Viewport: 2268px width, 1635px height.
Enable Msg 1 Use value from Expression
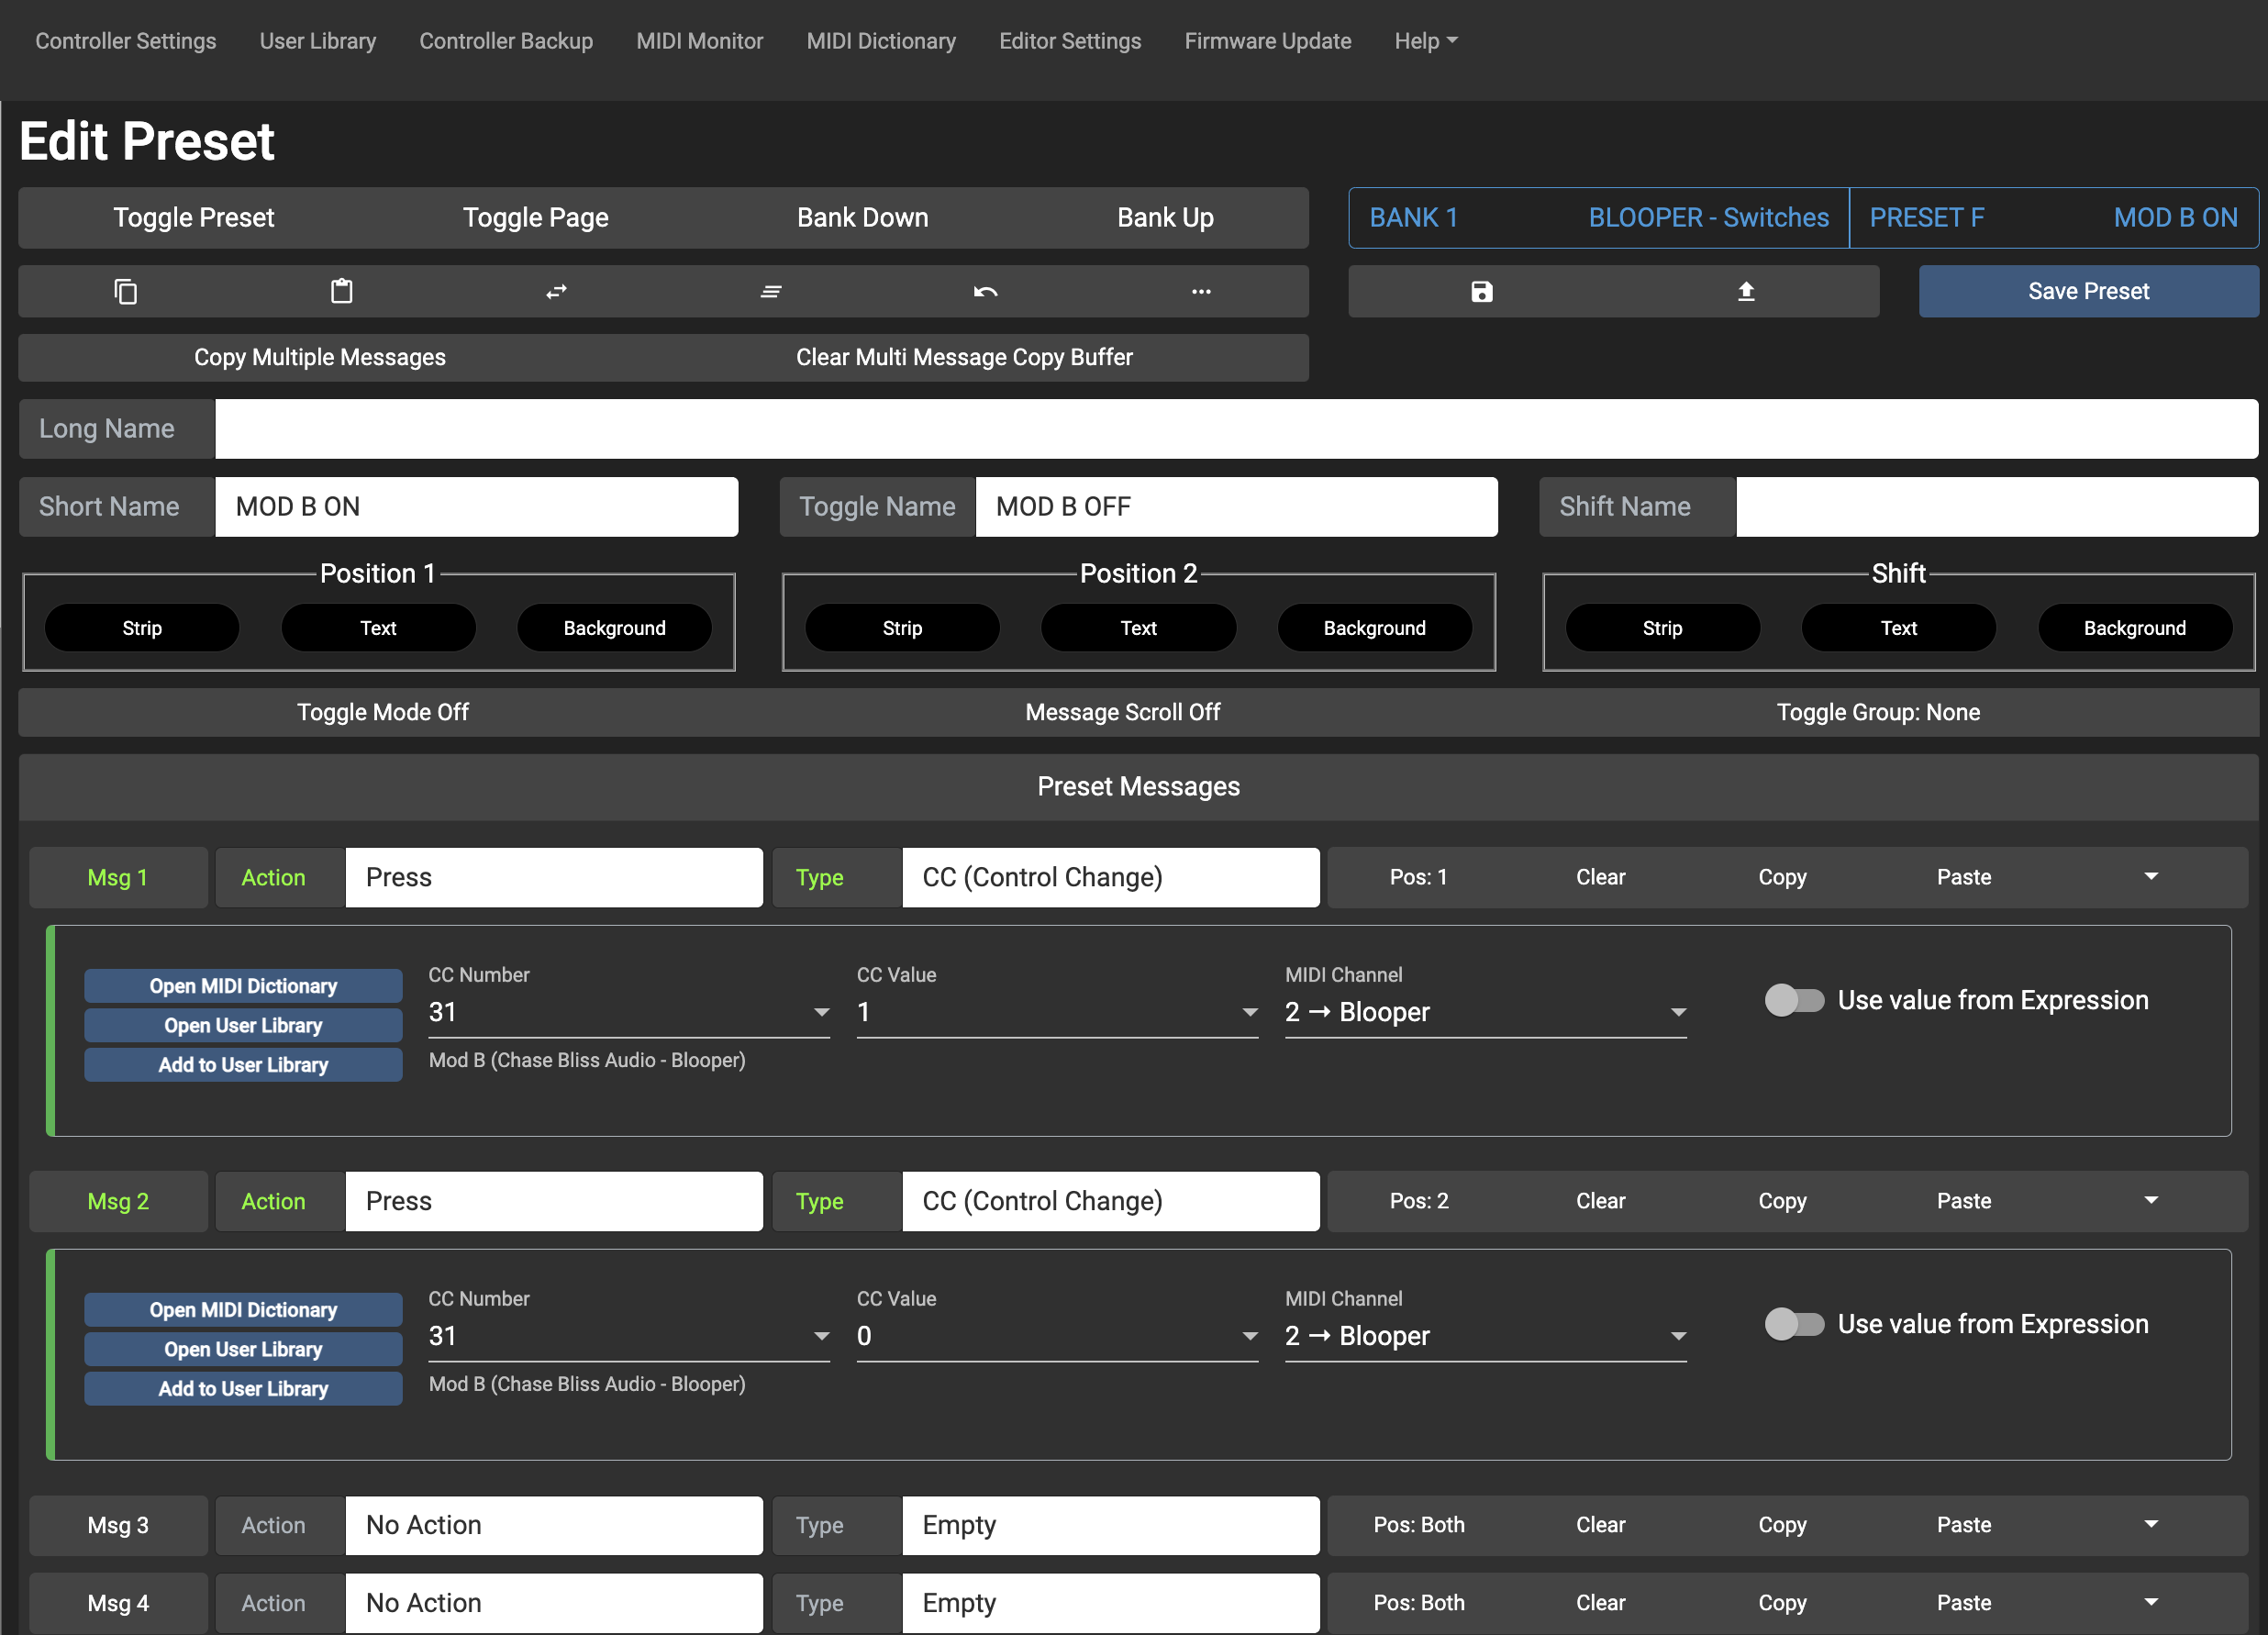1794,1000
